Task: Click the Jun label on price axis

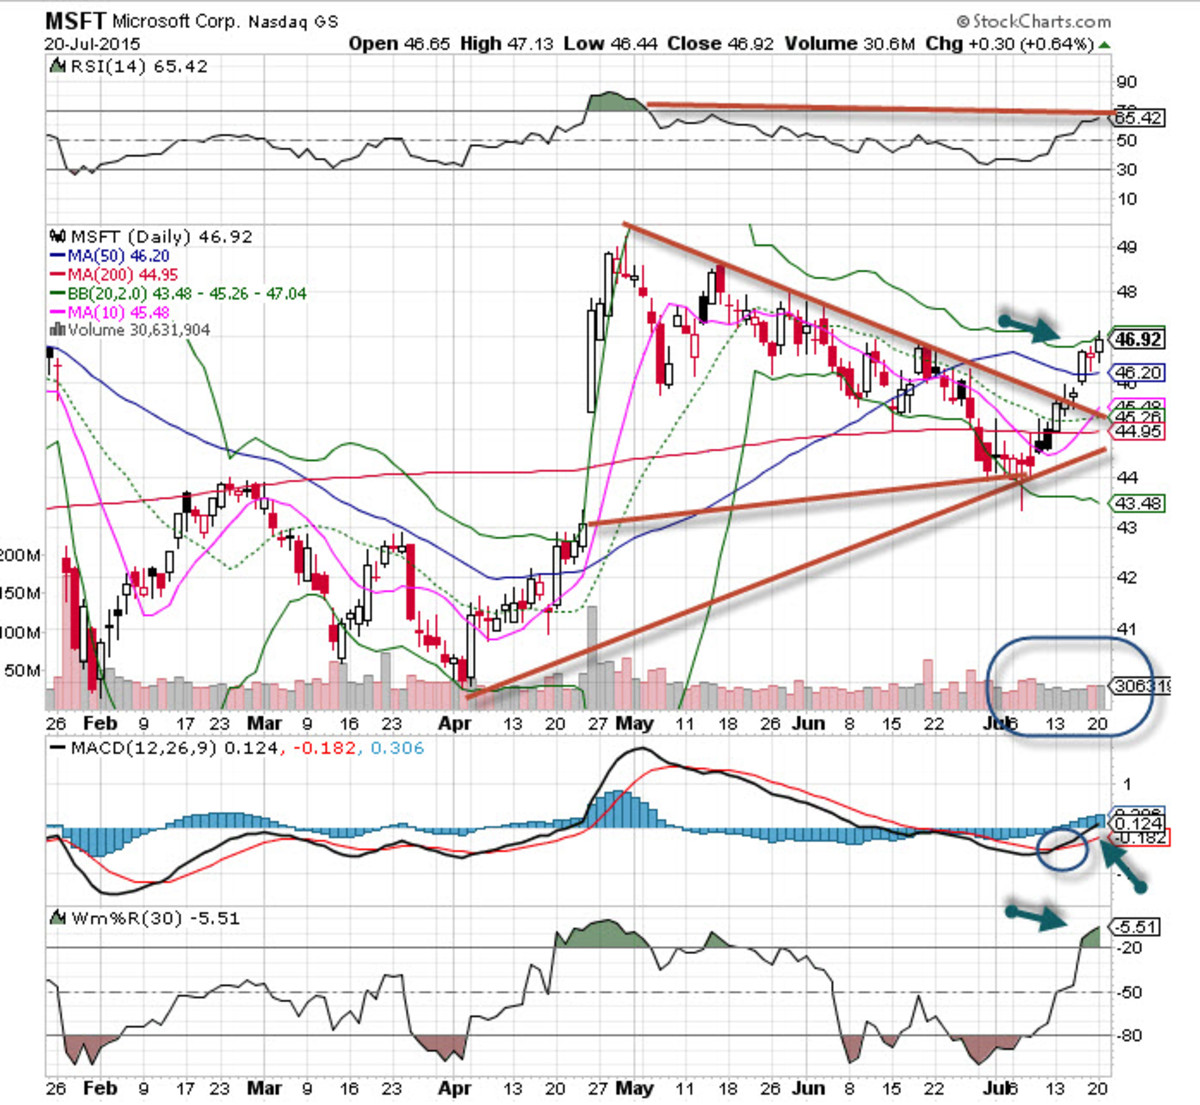Action: [807, 723]
